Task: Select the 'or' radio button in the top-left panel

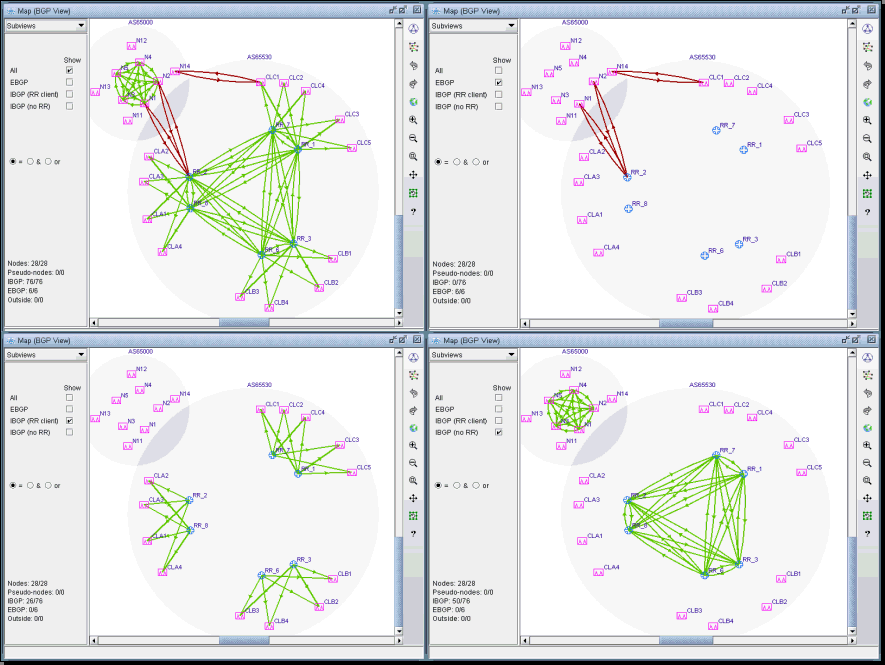Action: pos(46,161)
